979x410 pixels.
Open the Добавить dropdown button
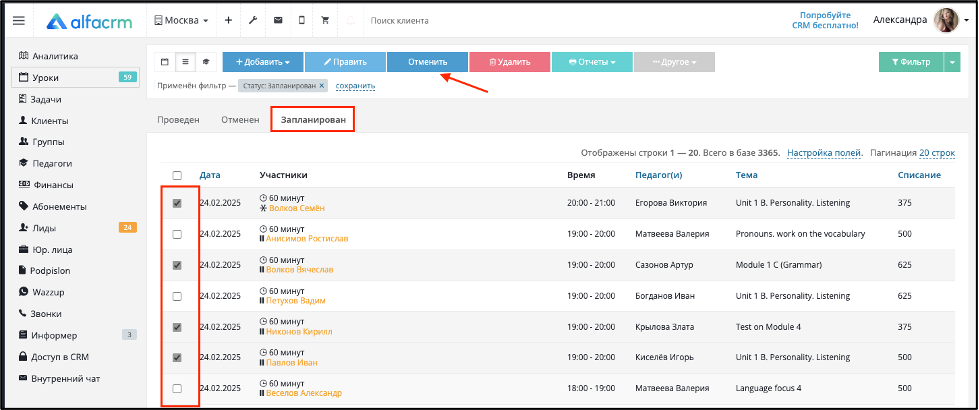[x=263, y=62]
